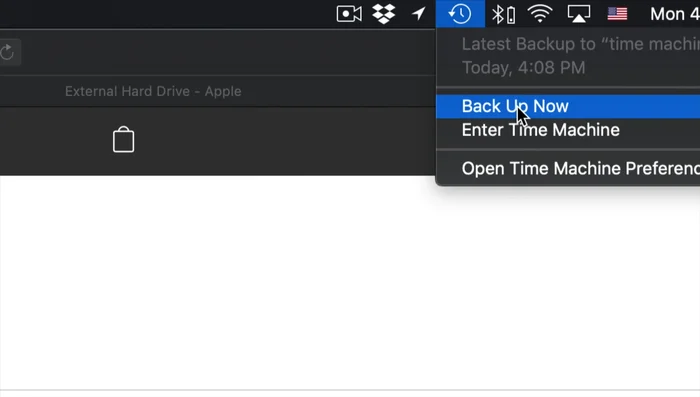Select the External Hard Drive - Apple tab
700x397 pixels.
pos(153,91)
